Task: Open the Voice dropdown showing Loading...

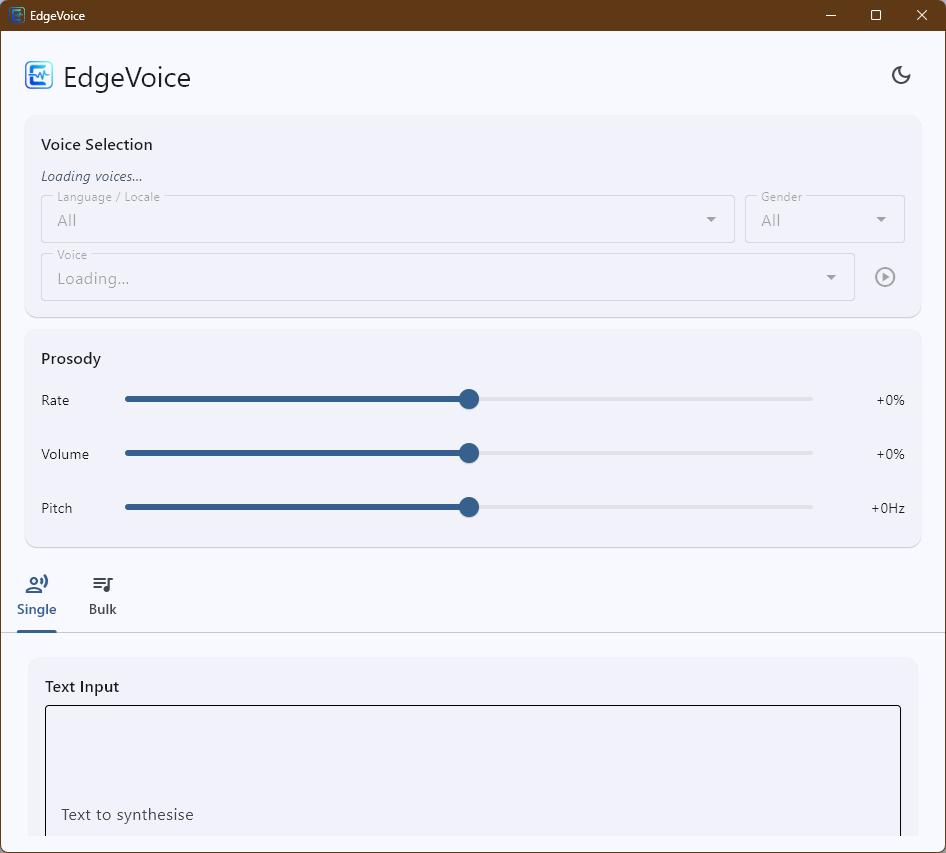Action: [x=448, y=277]
